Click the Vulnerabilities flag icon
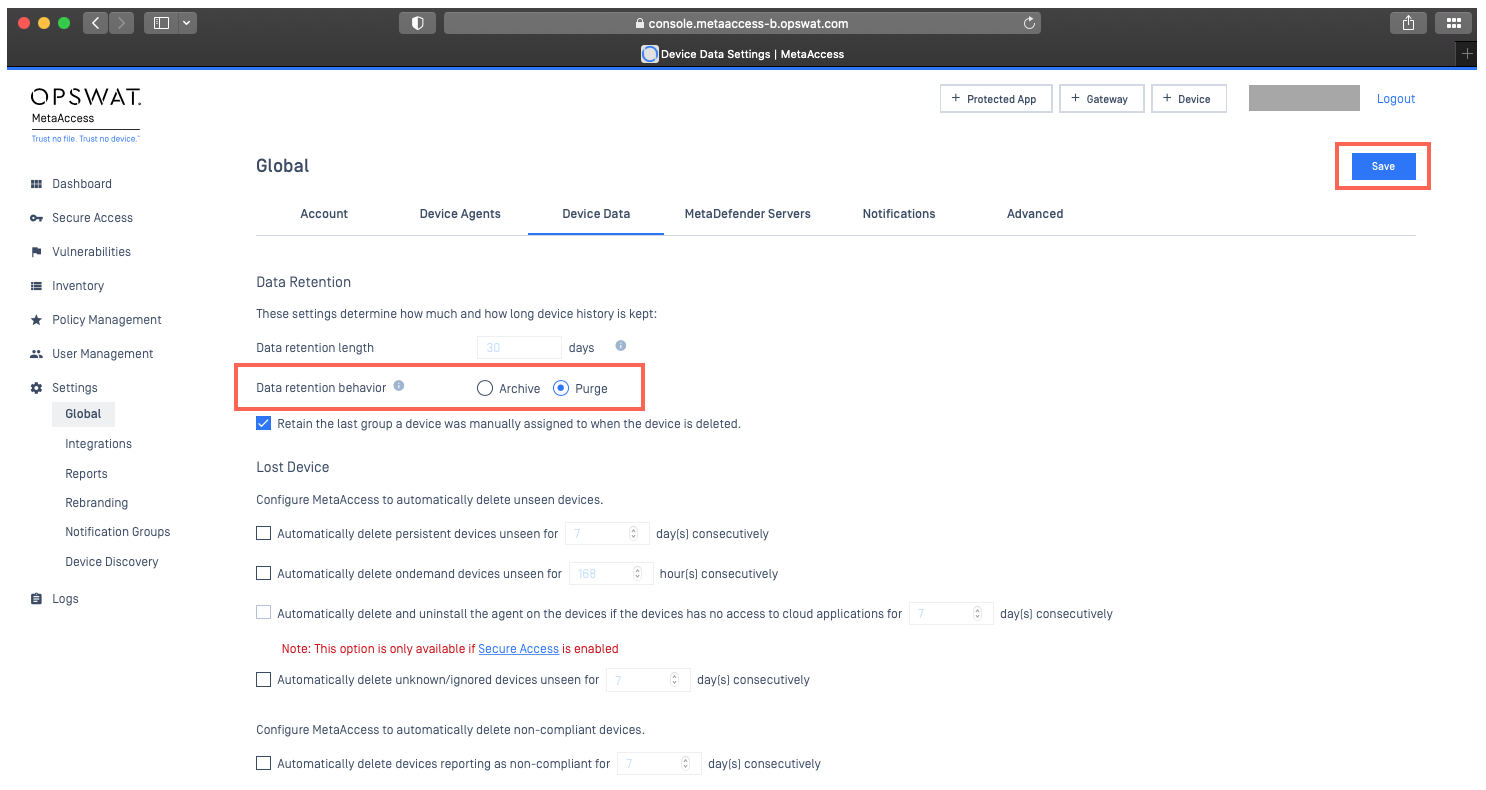The width and height of the screenshot is (1486, 790). click(37, 252)
